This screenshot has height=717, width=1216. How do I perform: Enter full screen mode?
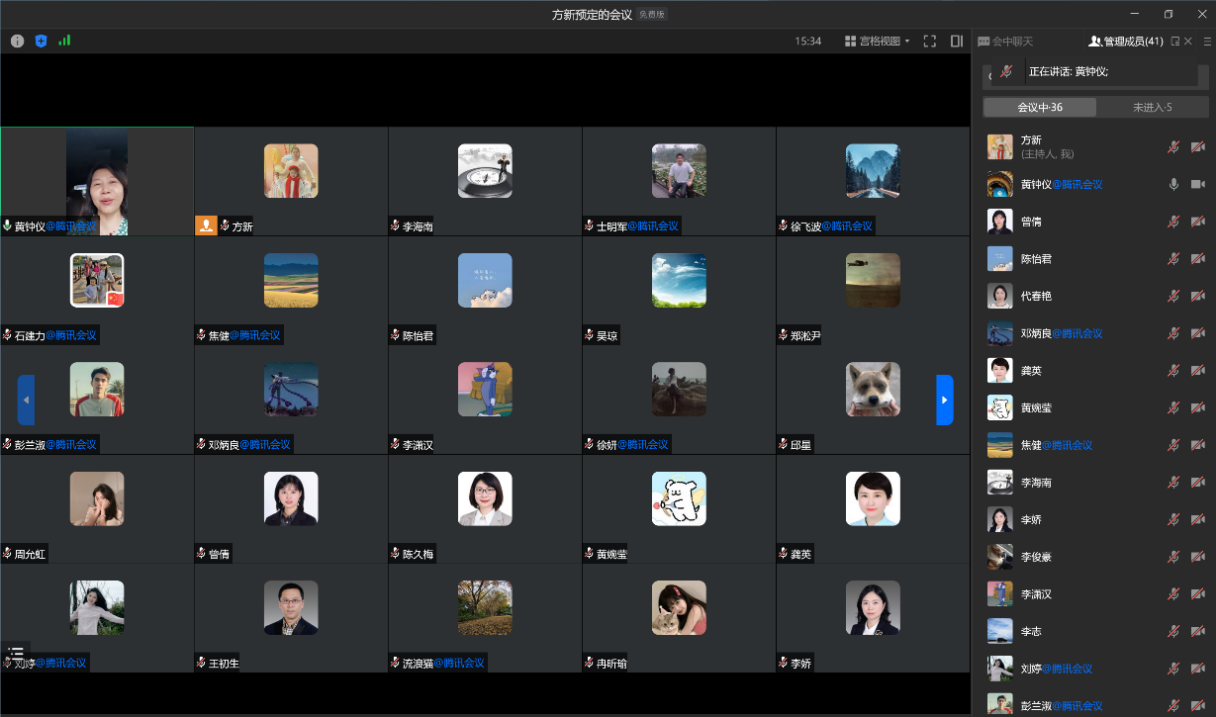point(930,41)
